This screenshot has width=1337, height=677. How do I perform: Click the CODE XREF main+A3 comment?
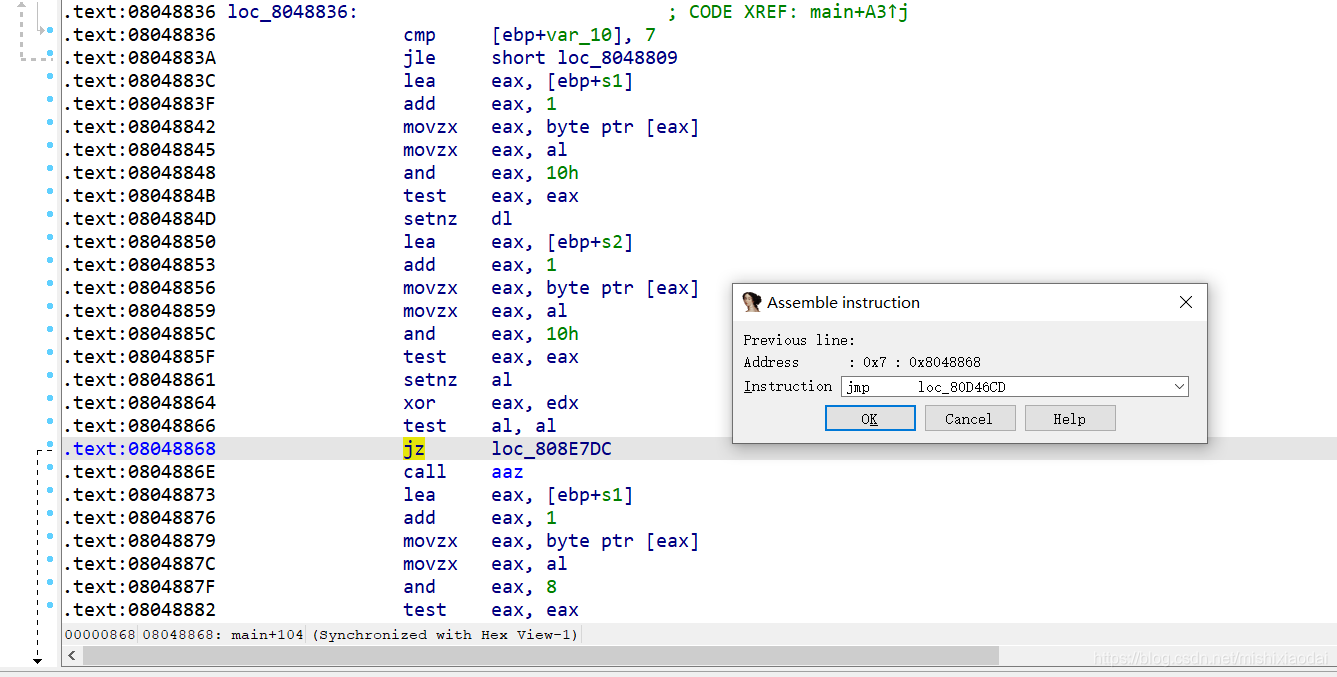tap(788, 12)
